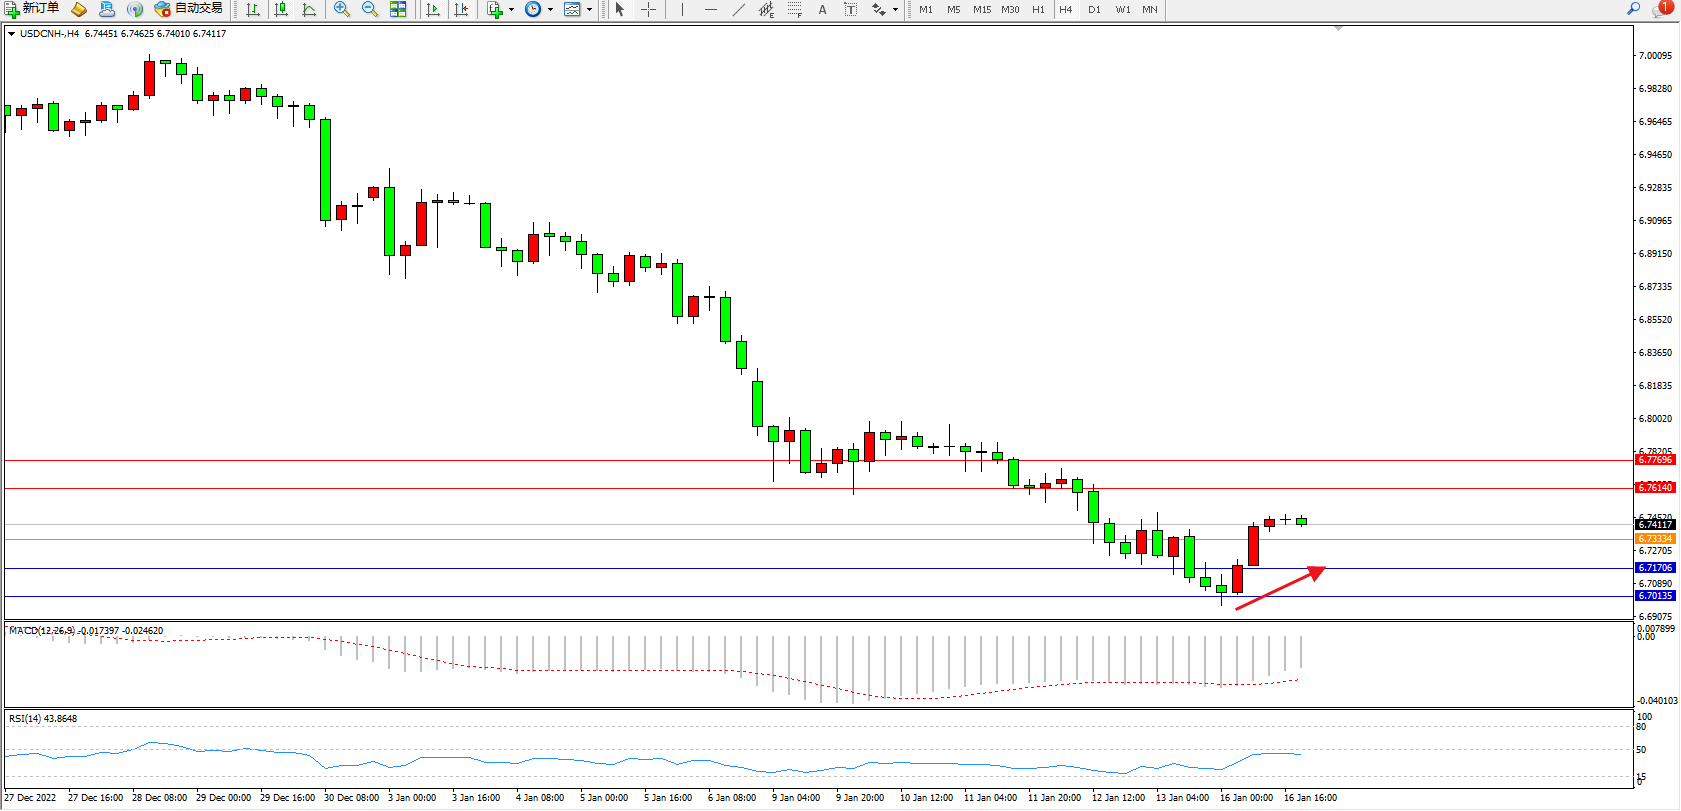
Task: Toggle chart auto scroll
Action: 433,9
